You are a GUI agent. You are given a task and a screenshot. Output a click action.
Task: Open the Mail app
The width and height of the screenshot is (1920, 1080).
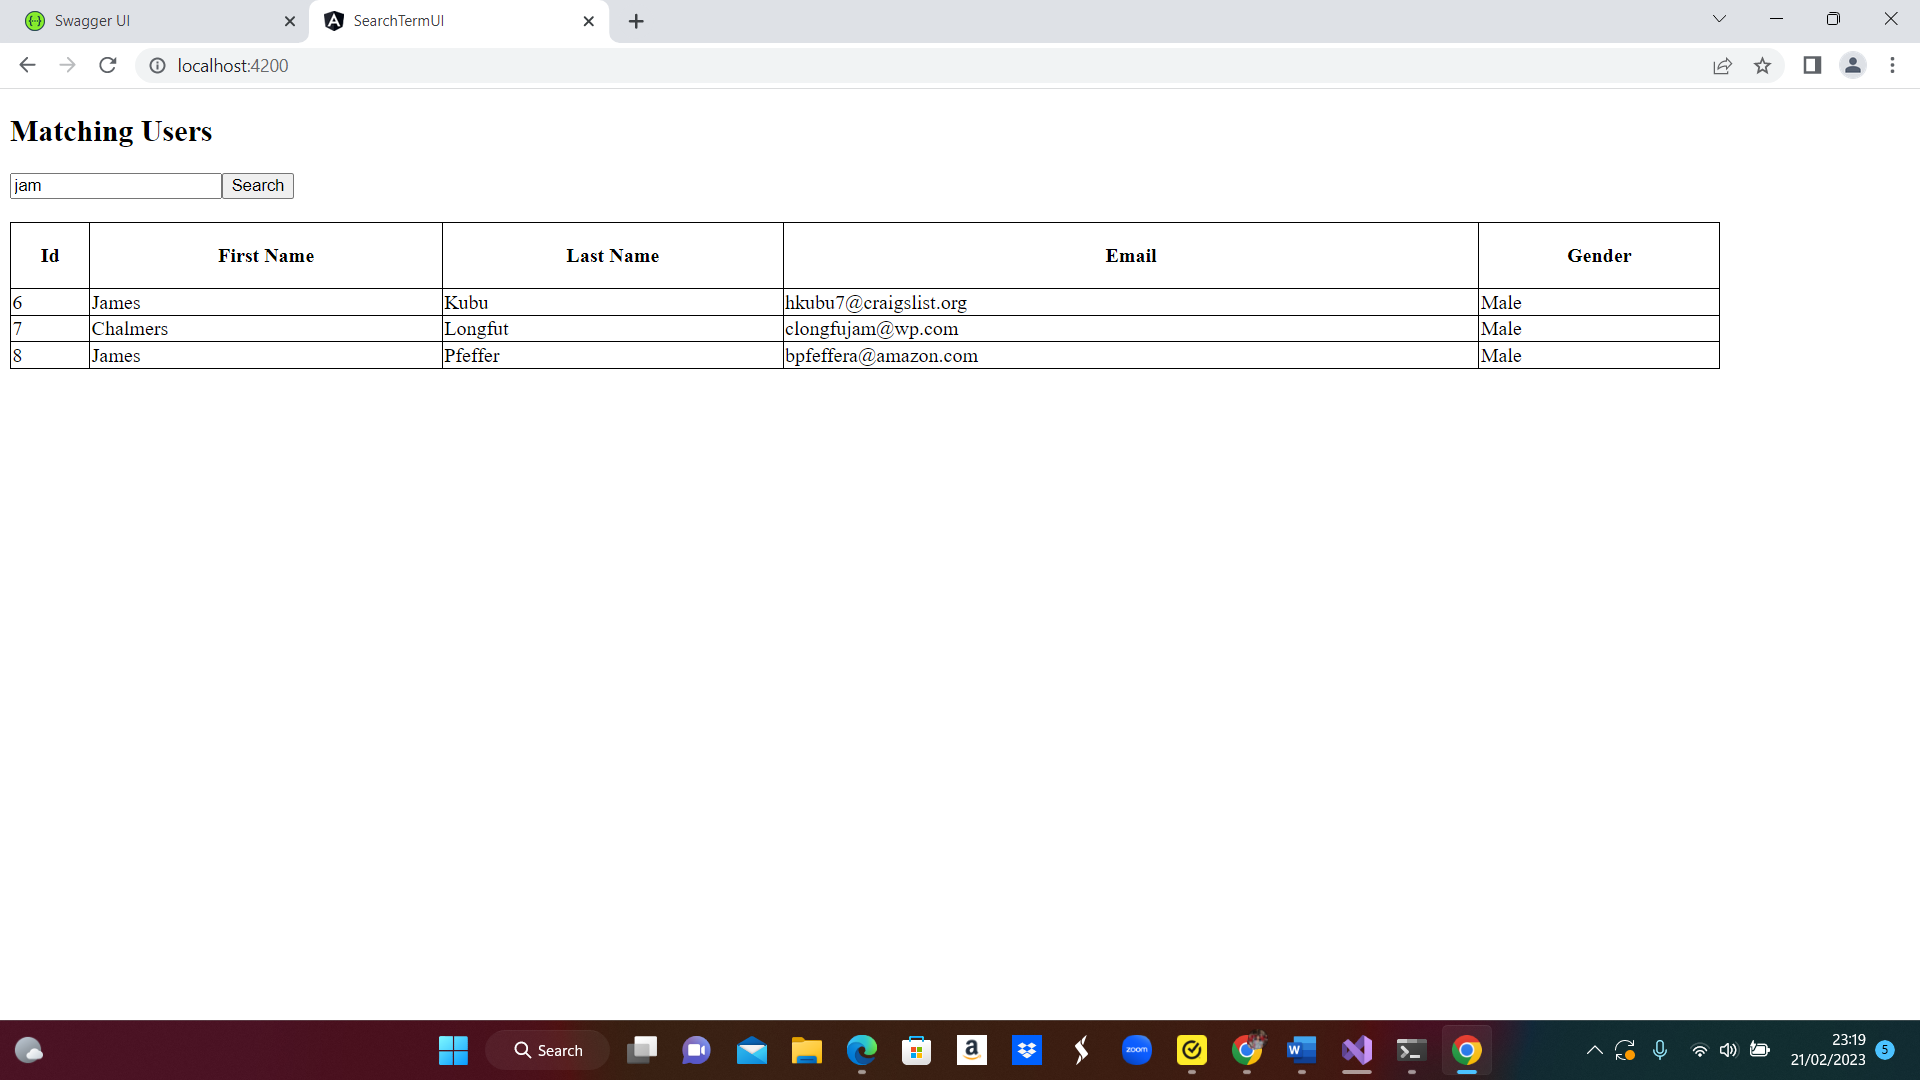752,1050
